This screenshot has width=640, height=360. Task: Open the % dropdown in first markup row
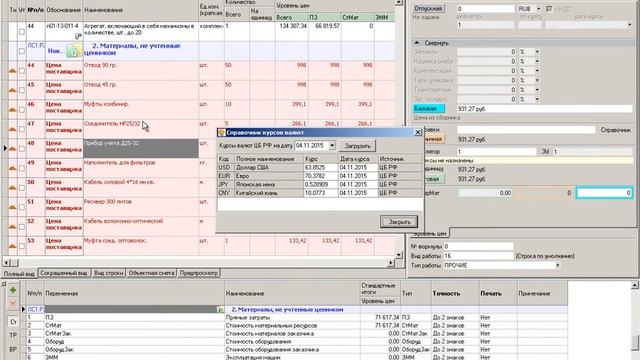537,52
